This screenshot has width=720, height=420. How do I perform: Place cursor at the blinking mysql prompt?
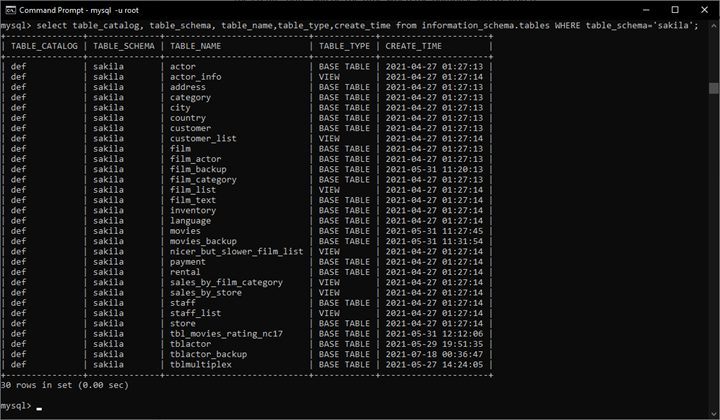39,407
